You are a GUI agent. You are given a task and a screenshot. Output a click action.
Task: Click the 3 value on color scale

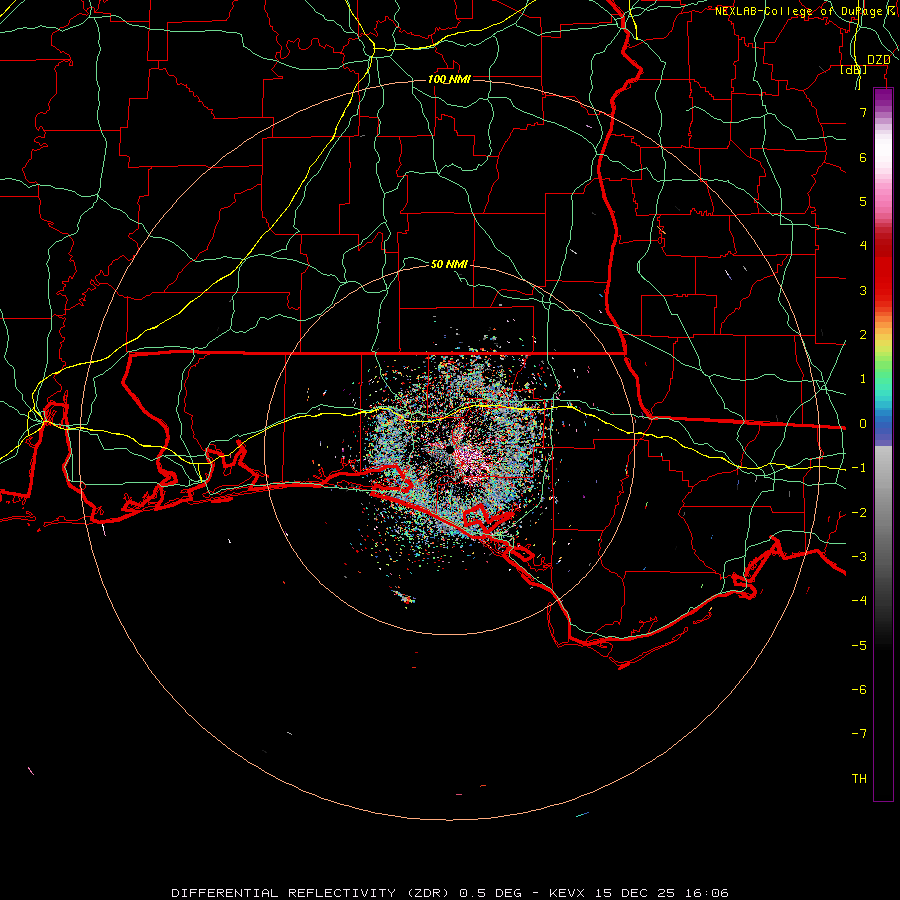863,290
